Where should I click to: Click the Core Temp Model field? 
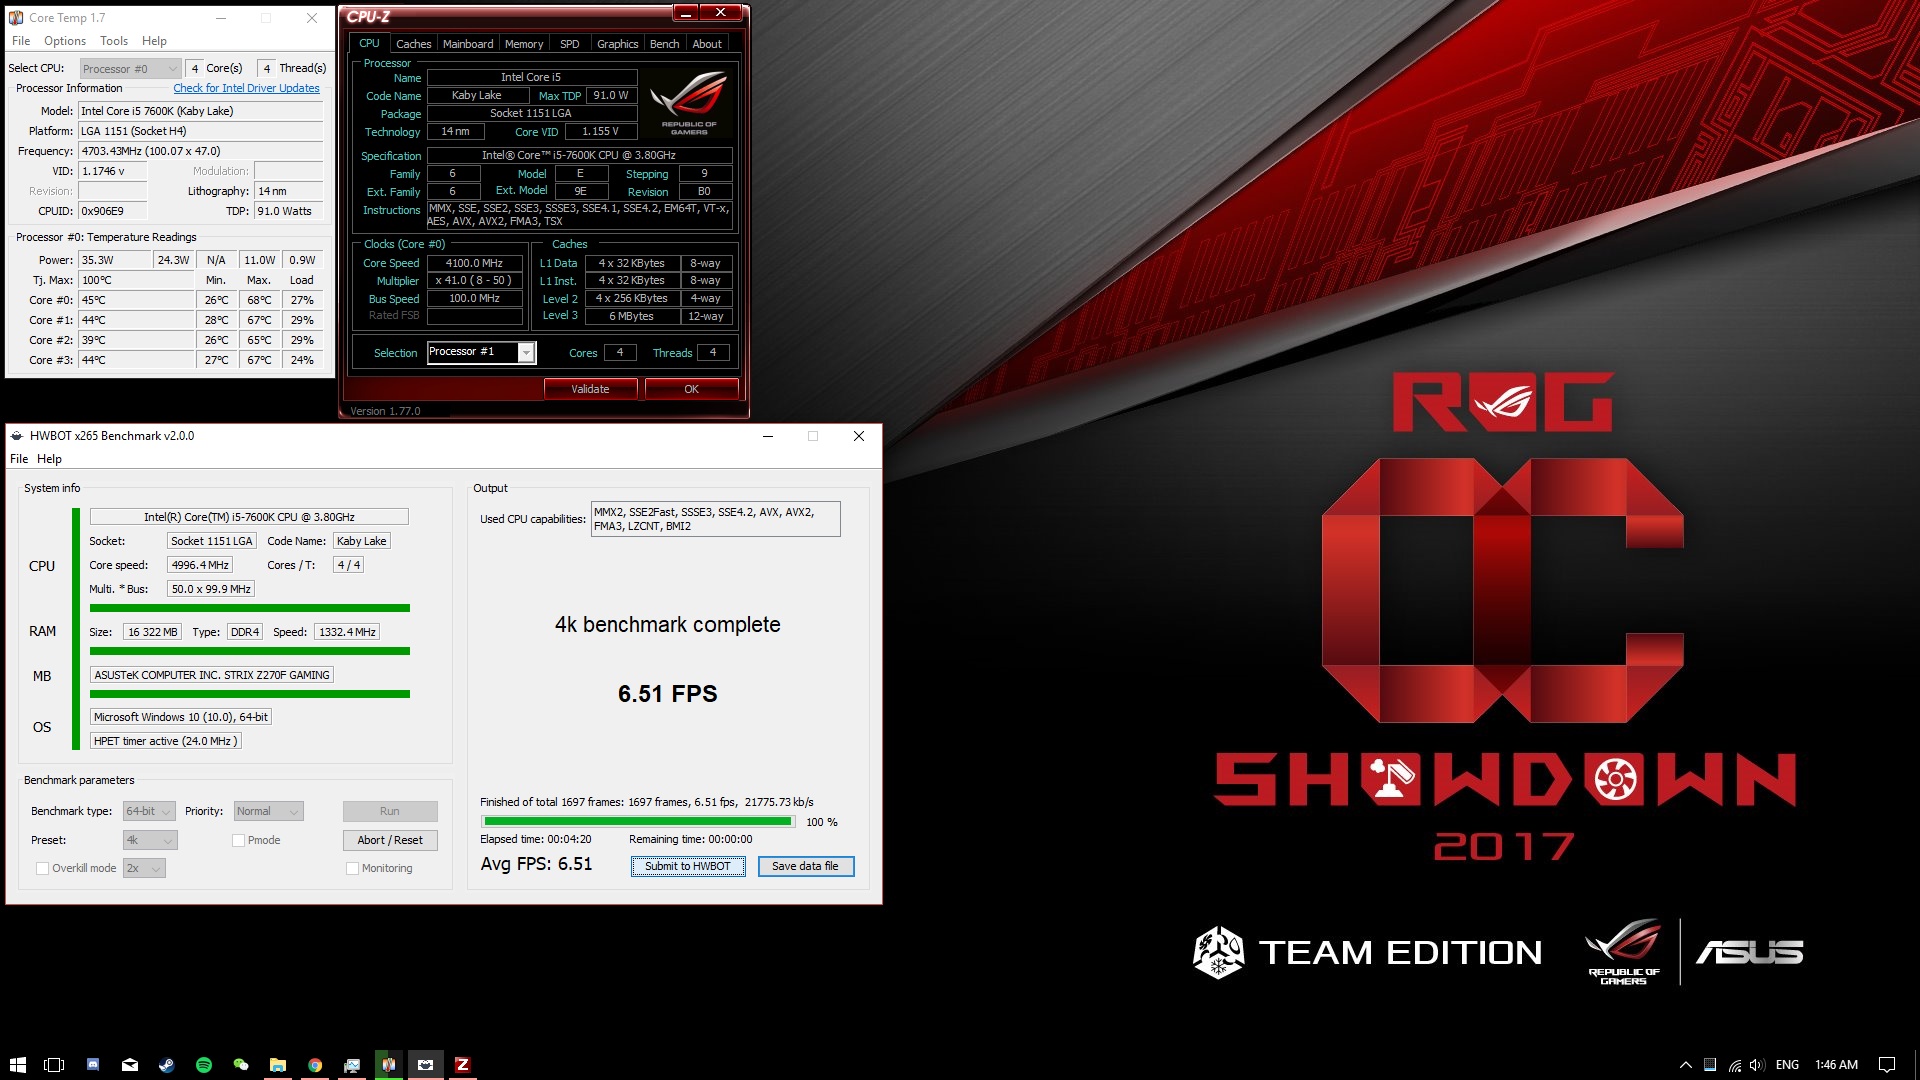pos(200,111)
